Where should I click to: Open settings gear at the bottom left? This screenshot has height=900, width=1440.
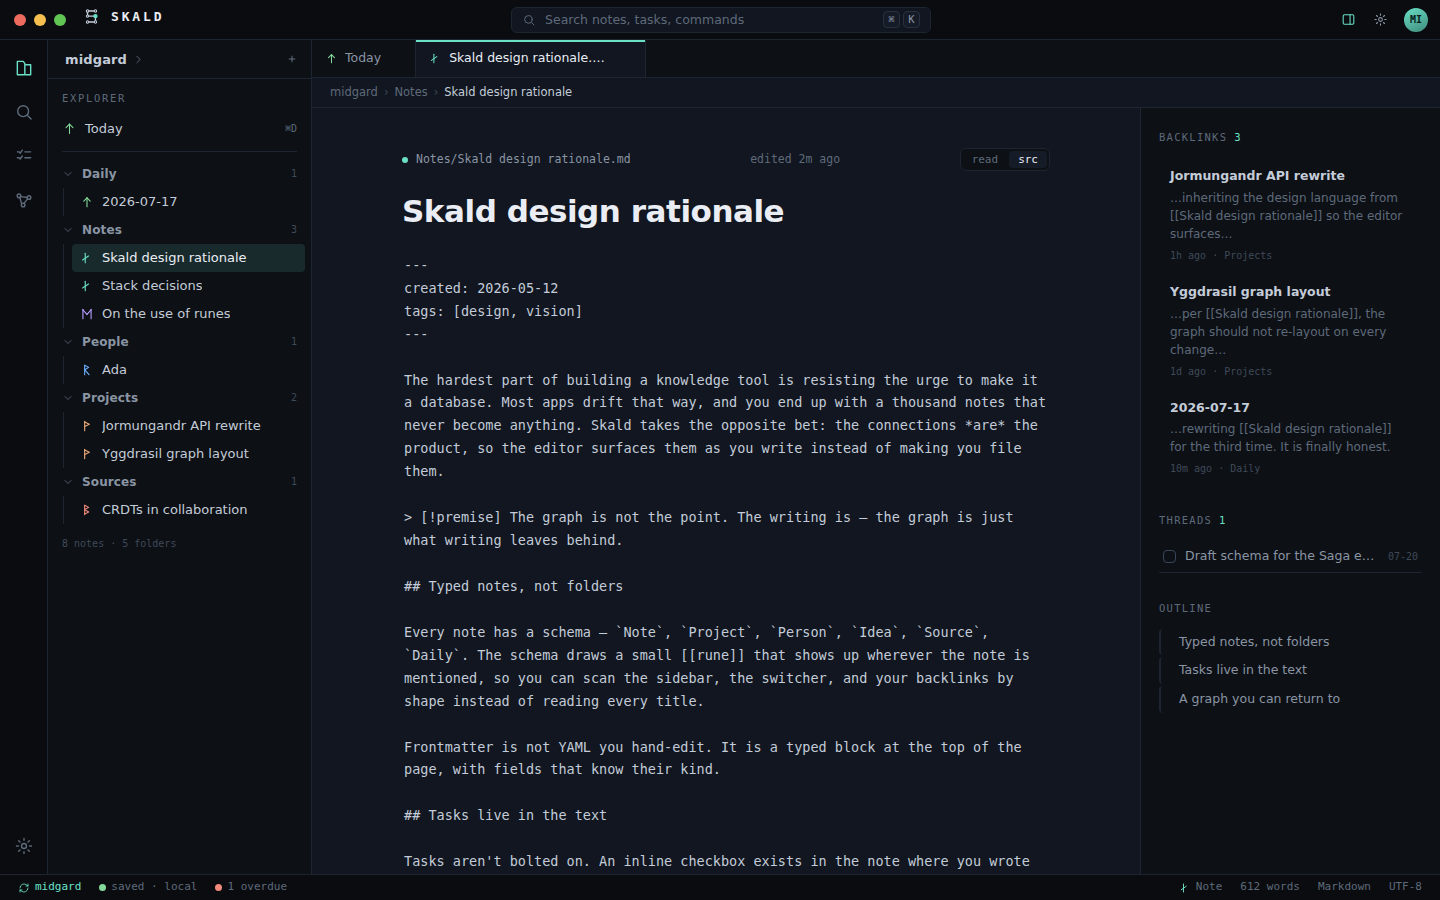(x=24, y=846)
